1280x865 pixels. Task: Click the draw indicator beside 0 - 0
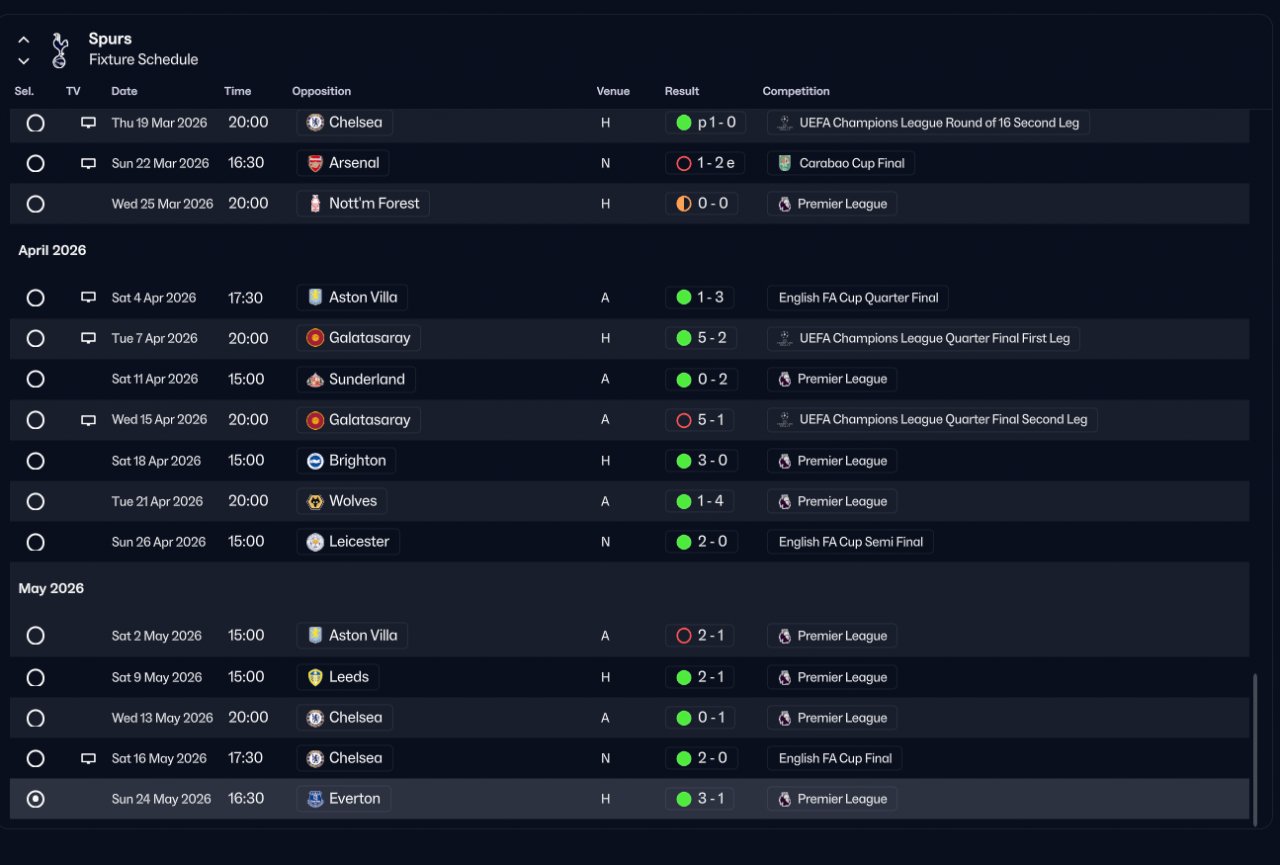pyautogui.click(x=684, y=204)
